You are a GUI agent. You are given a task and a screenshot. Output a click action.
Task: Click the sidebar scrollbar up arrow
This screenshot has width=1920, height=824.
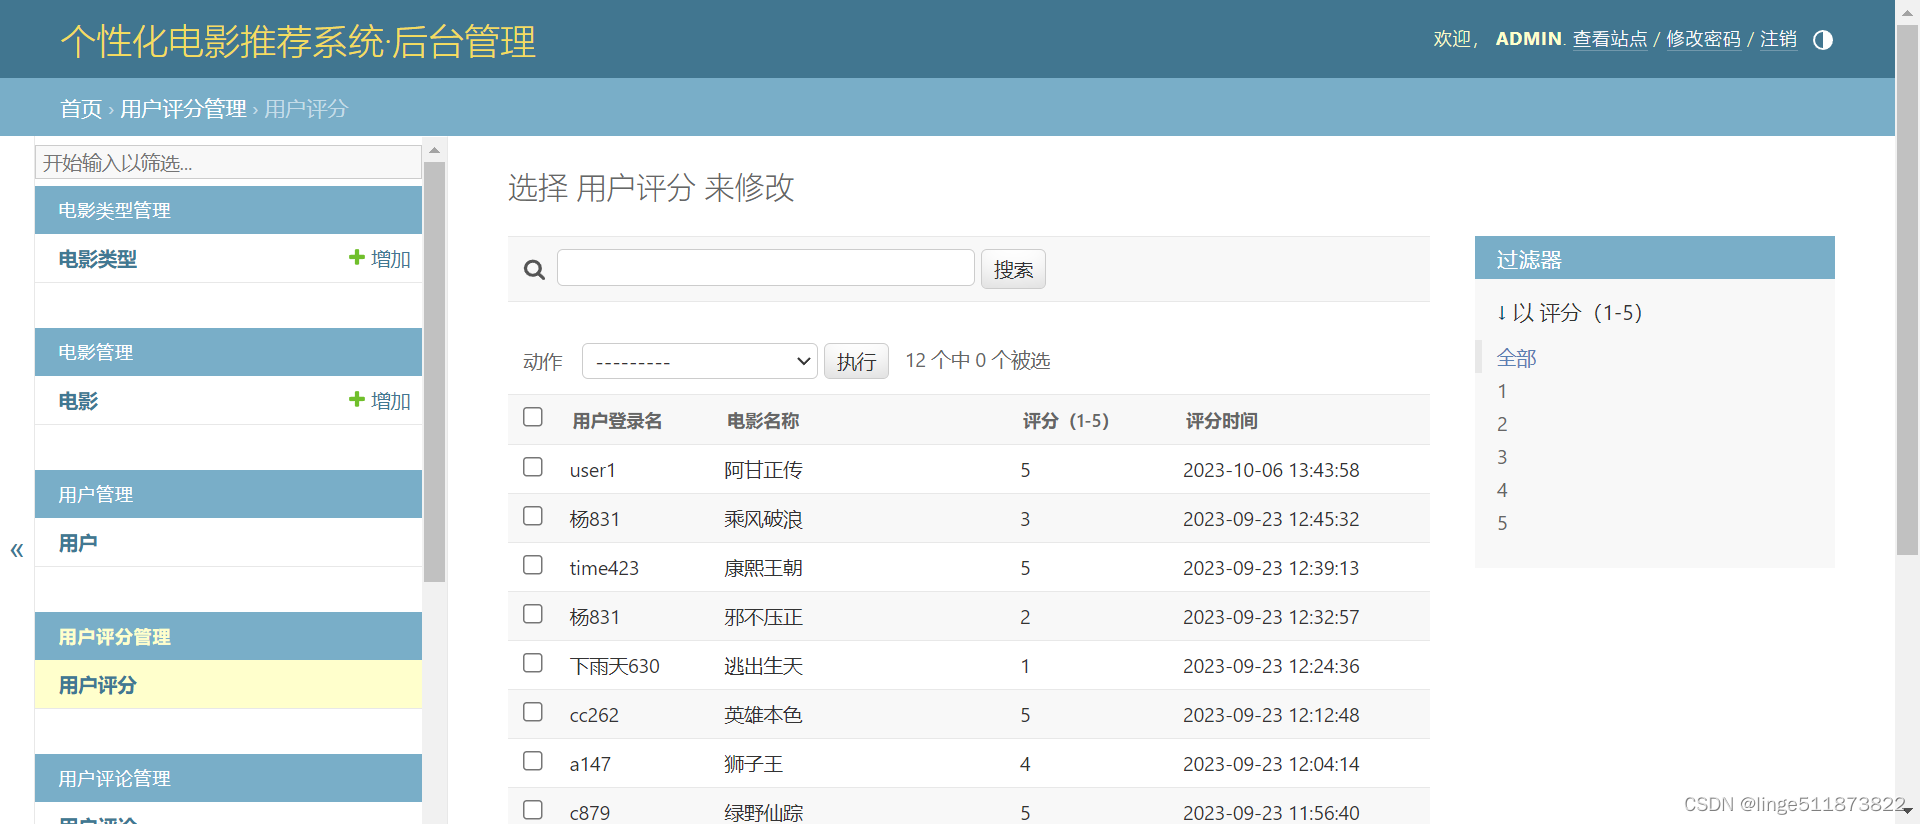(x=434, y=151)
